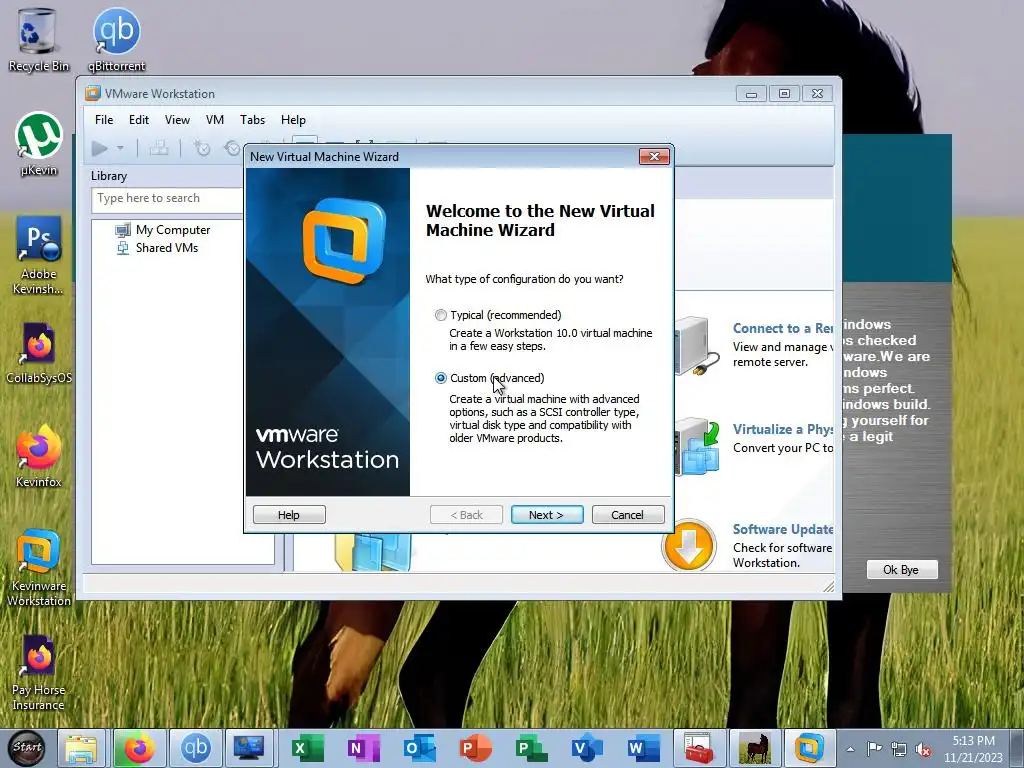Click the monitor icon in taskbar
Image resolution: width=1024 pixels, height=768 pixels.
(x=249, y=748)
